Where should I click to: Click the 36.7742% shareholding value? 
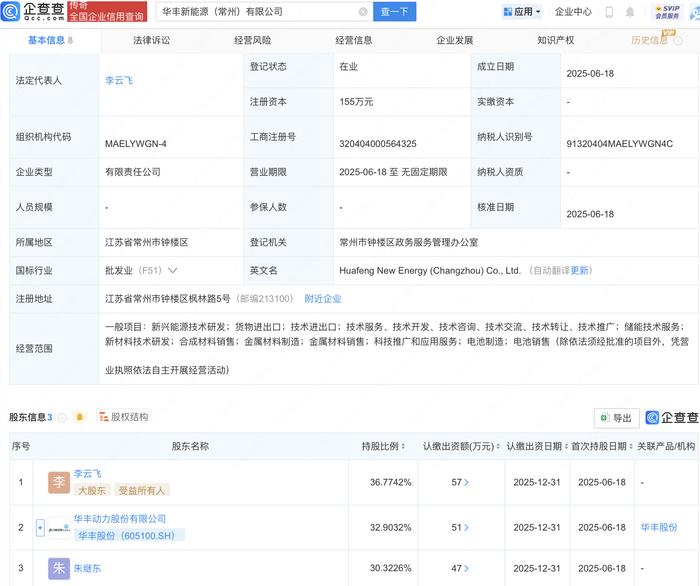click(391, 482)
